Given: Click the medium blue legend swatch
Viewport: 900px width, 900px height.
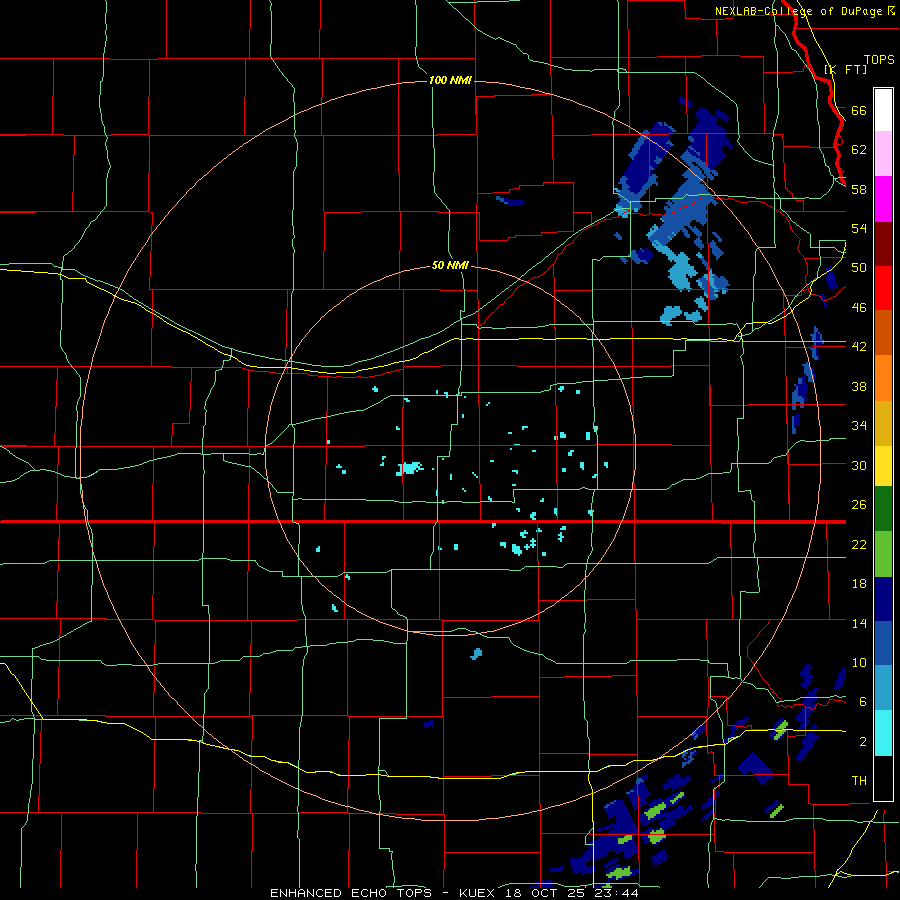Looking at the screenshot, I should coord(883,643).
